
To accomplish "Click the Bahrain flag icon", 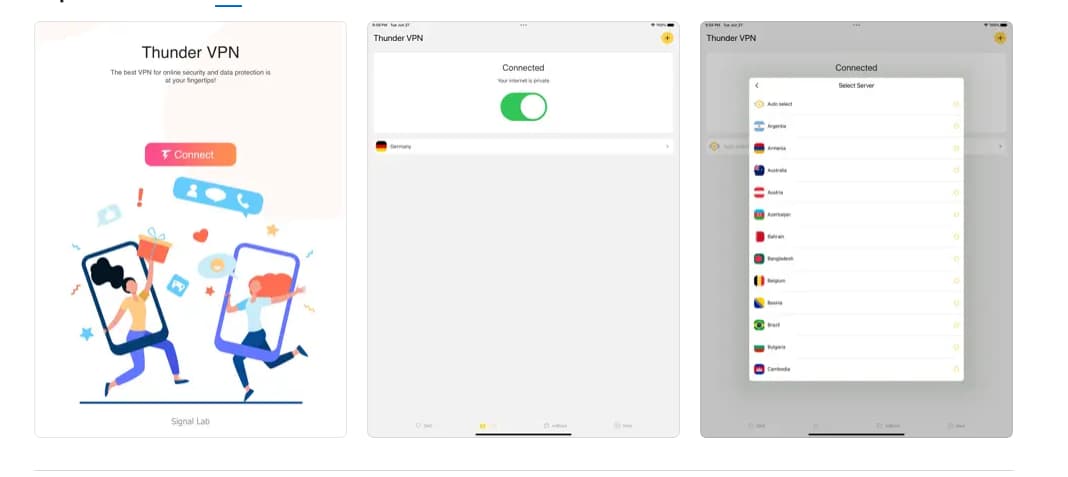I will [x=759, y=236].
